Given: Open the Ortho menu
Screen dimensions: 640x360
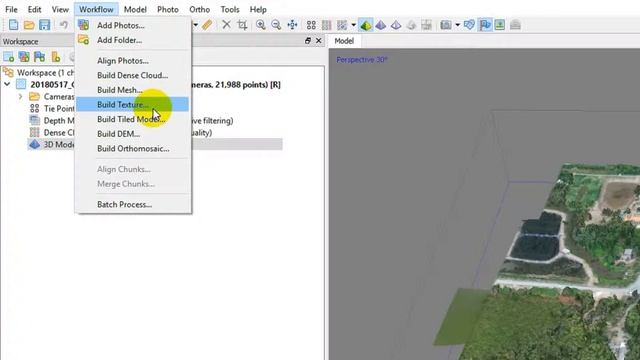Looking at the screenshot, I should [200, 9].
